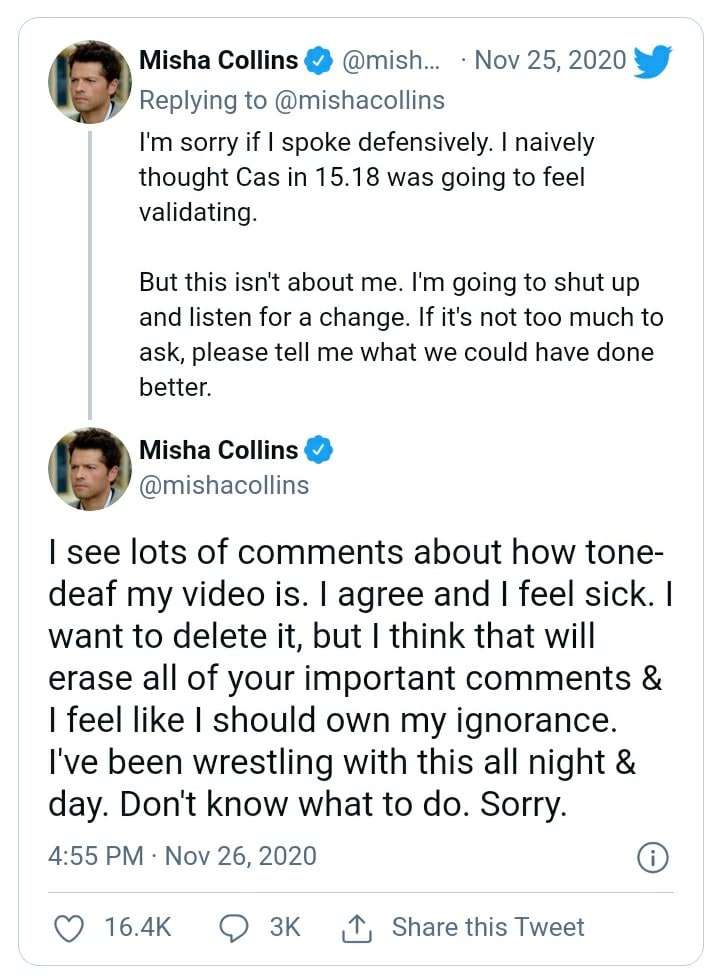Open the info circle icon
720x979 pixels.
(652, 857)
